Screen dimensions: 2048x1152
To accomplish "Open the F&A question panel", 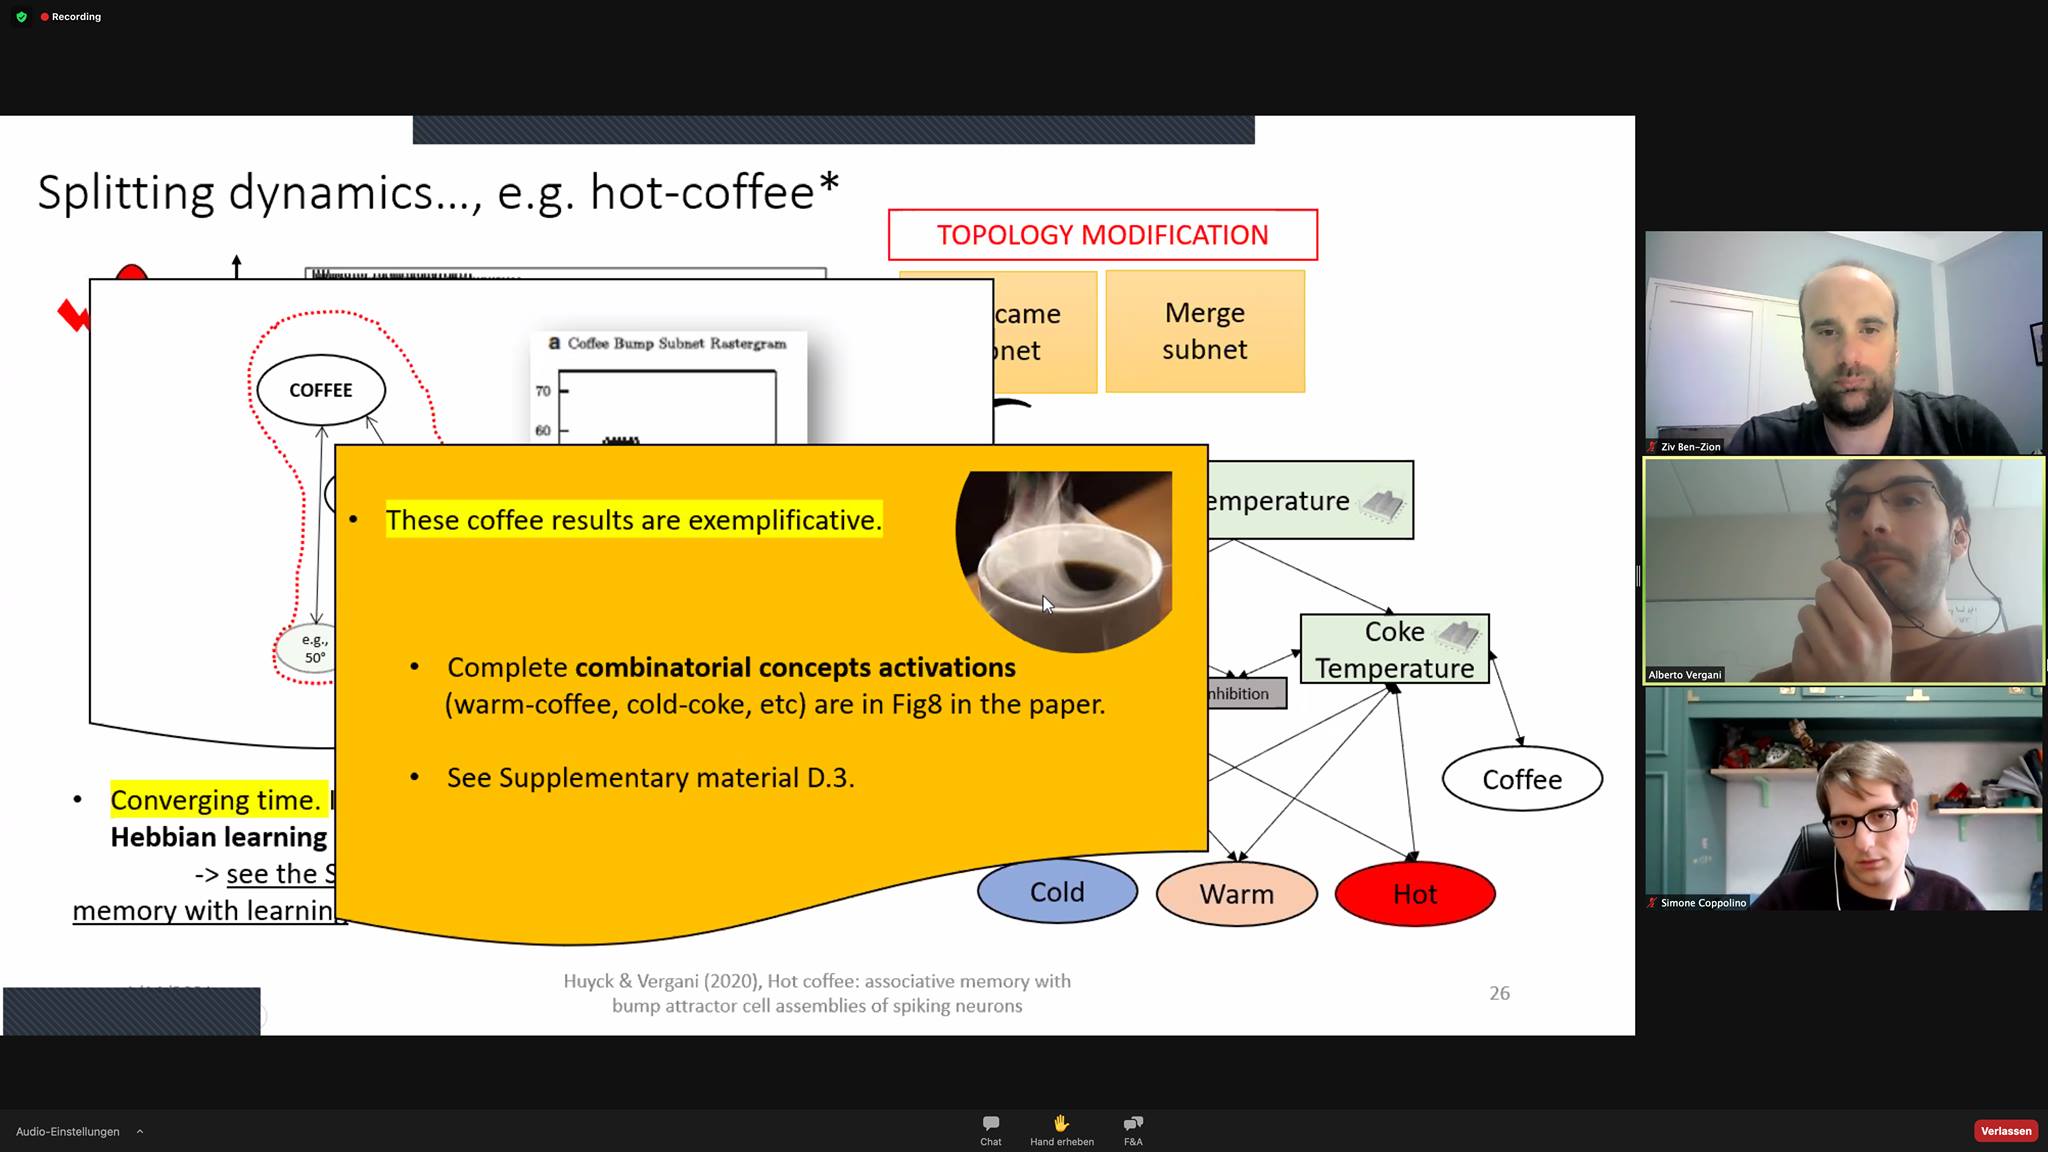I will coord(1133,1130).
